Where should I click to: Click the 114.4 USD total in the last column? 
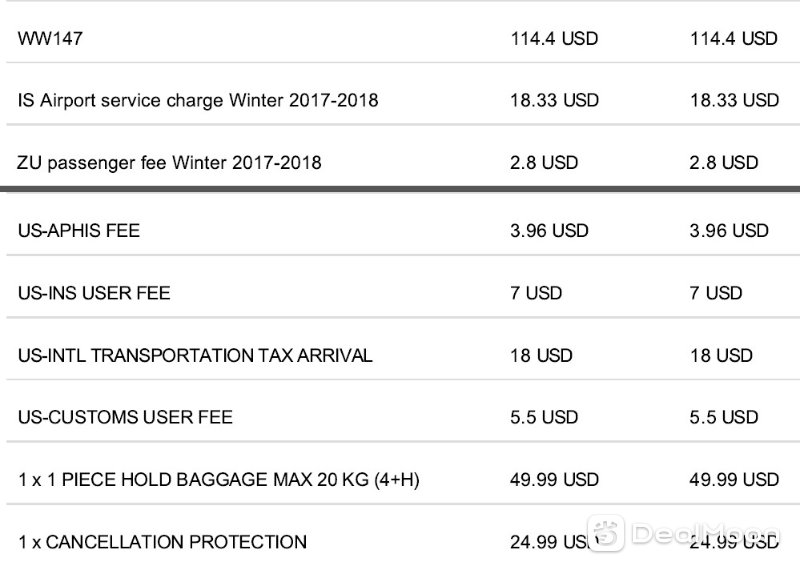coord(734,39)
